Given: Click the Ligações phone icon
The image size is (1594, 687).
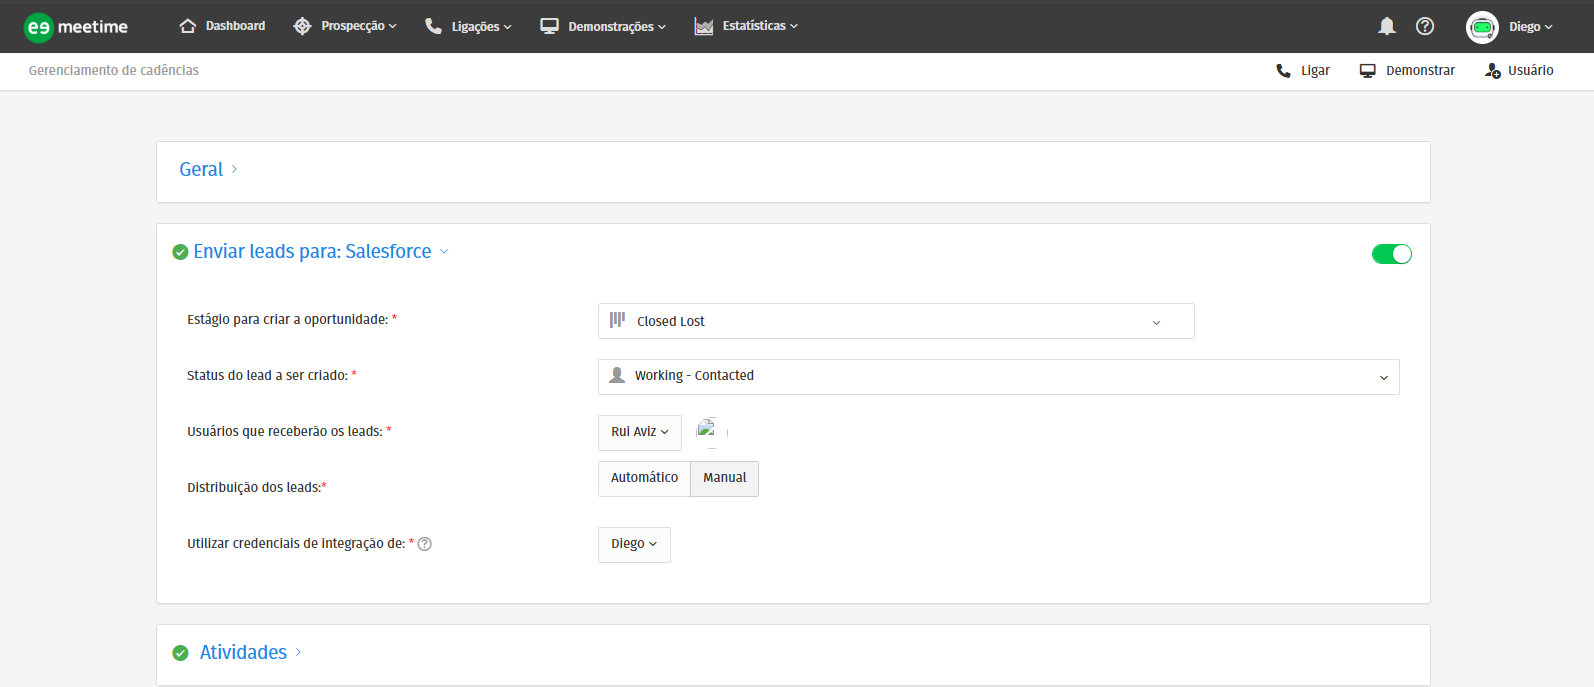Looking at the screenshot, I should (x=433, y=26).
